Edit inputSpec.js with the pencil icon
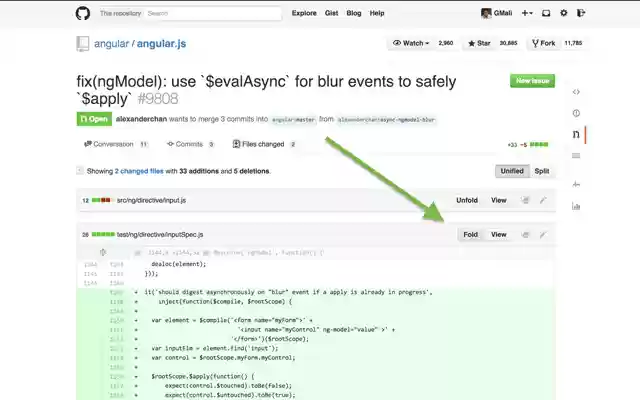Image resolution: width=640 pixels, height=400 pixels. click(543, 235)
